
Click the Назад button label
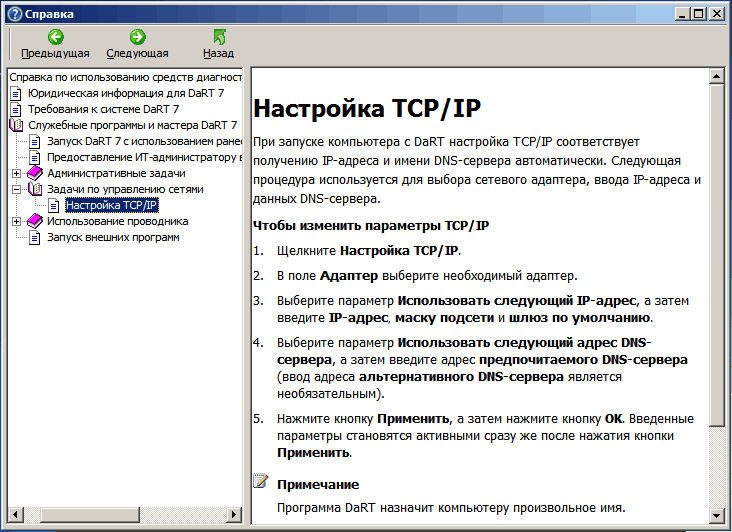[x=218, y=53]
